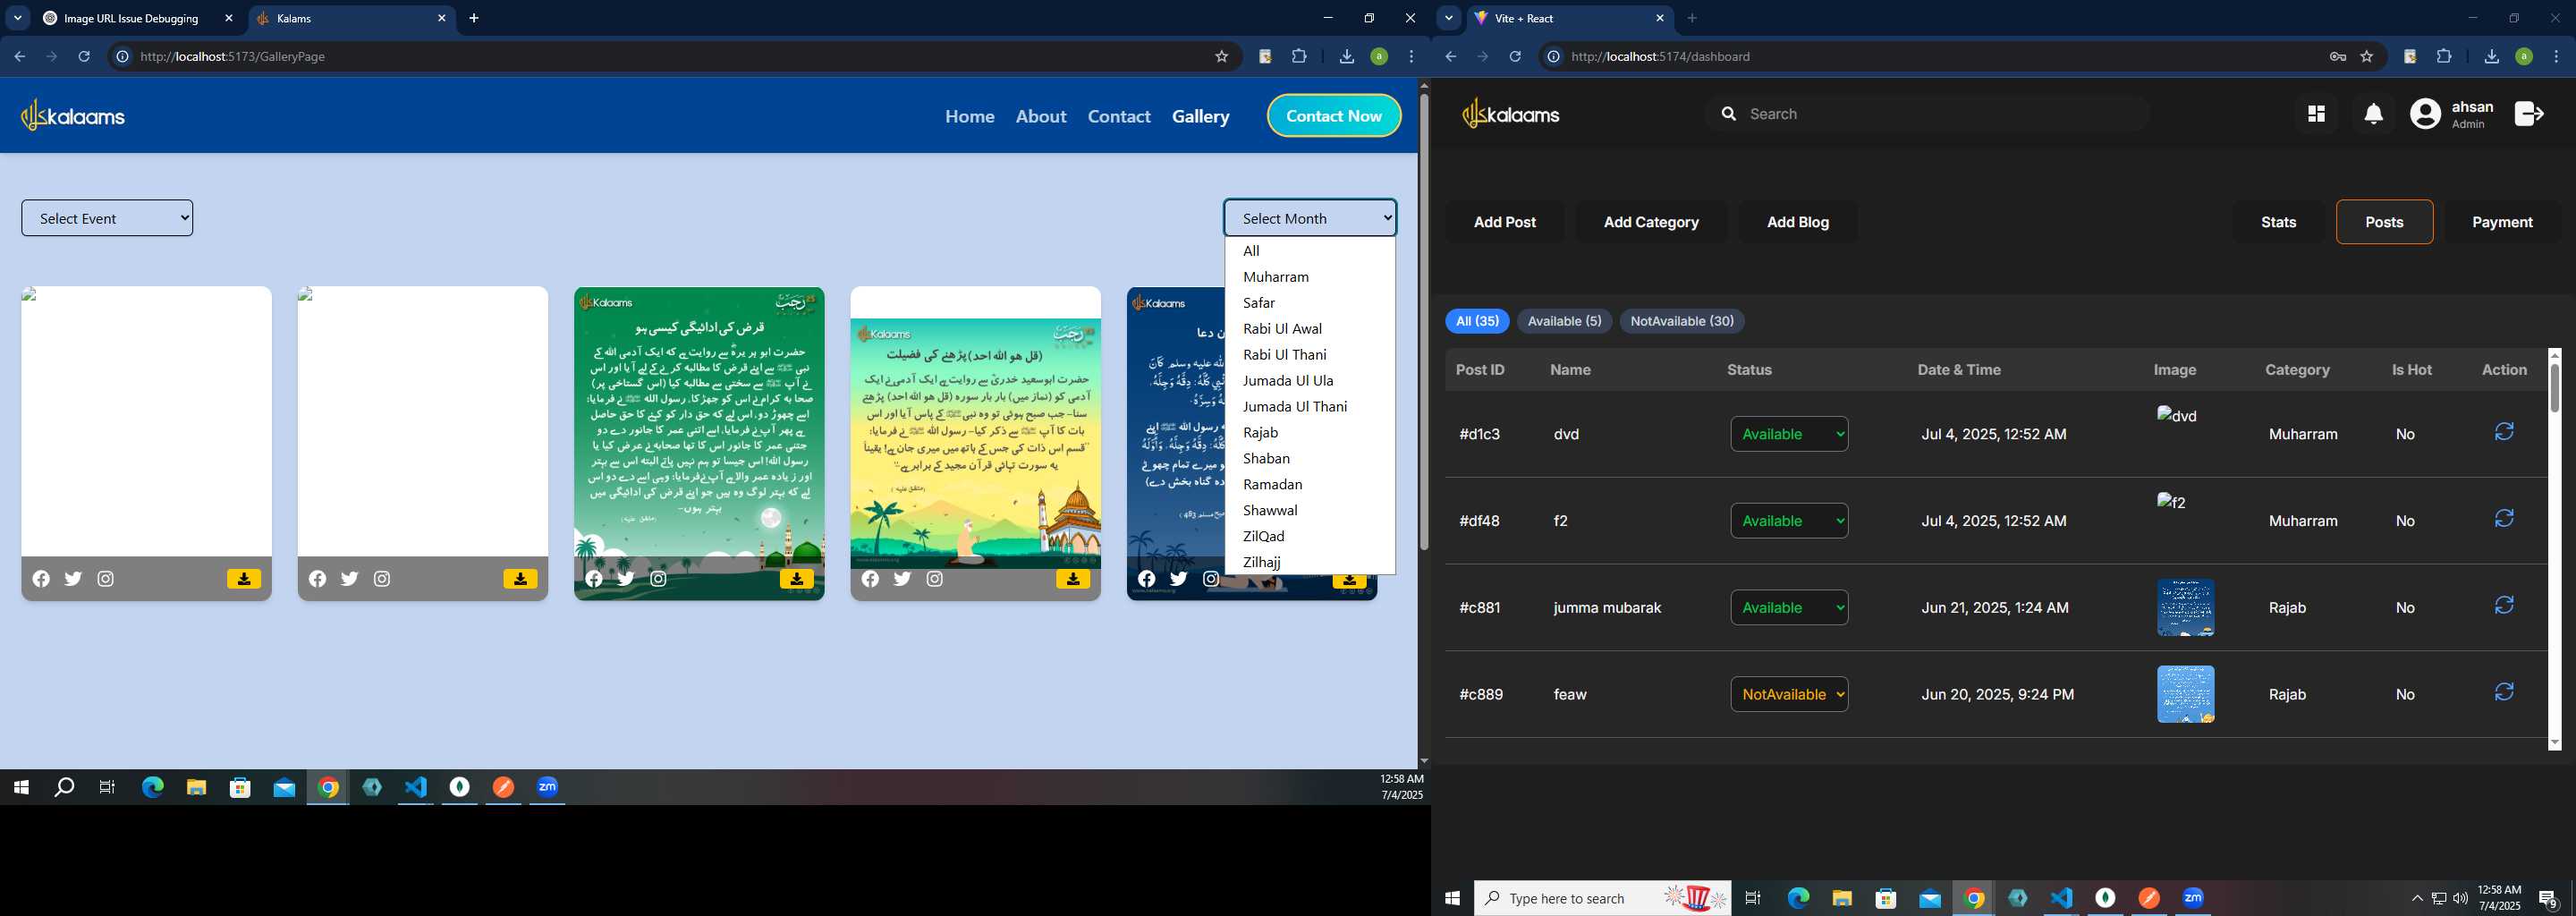Select Rabi Ul Awal in month list
Image resolution: width=2576 pixels, height=916 pixels.
point(1310,329)
